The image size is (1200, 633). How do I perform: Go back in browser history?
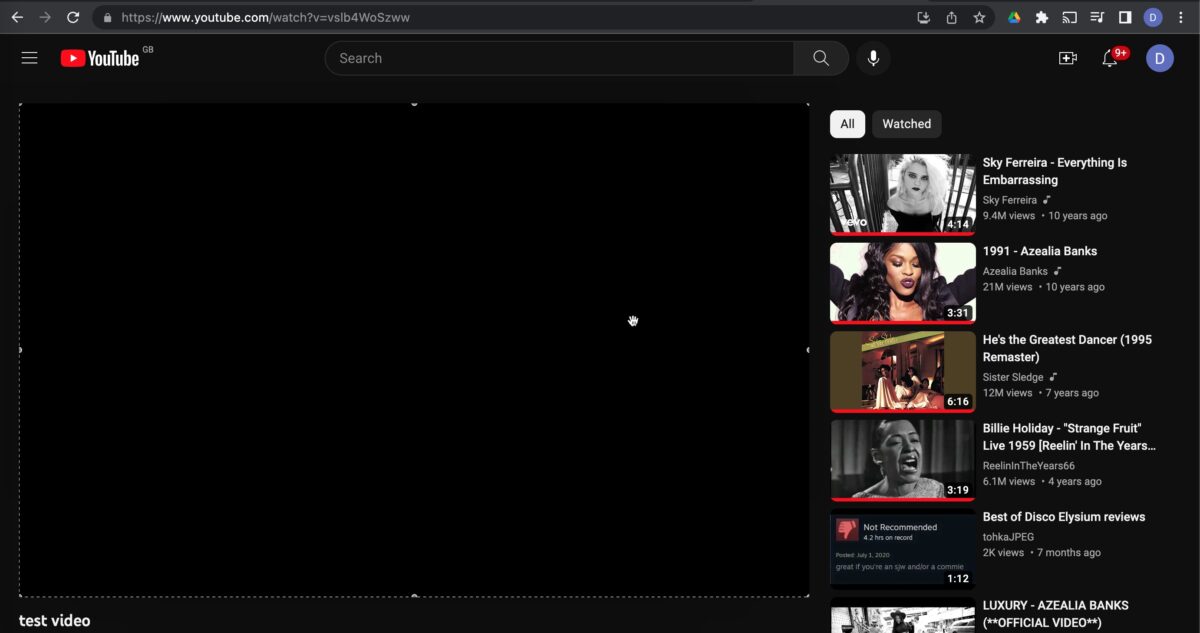tap(17, 17)
